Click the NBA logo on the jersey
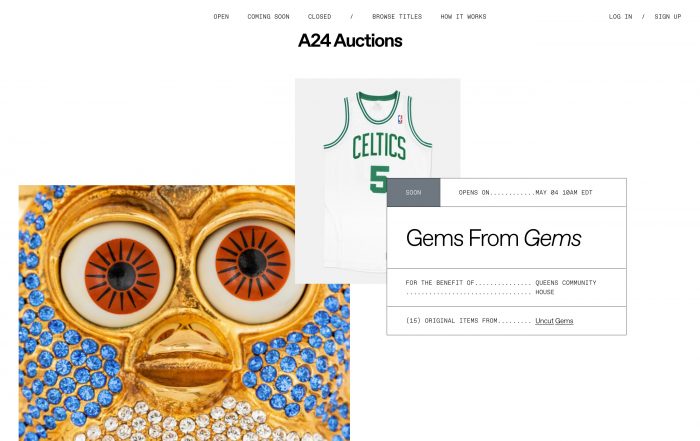700x441 pixels. pyautogui.click(x=400, y=120)
